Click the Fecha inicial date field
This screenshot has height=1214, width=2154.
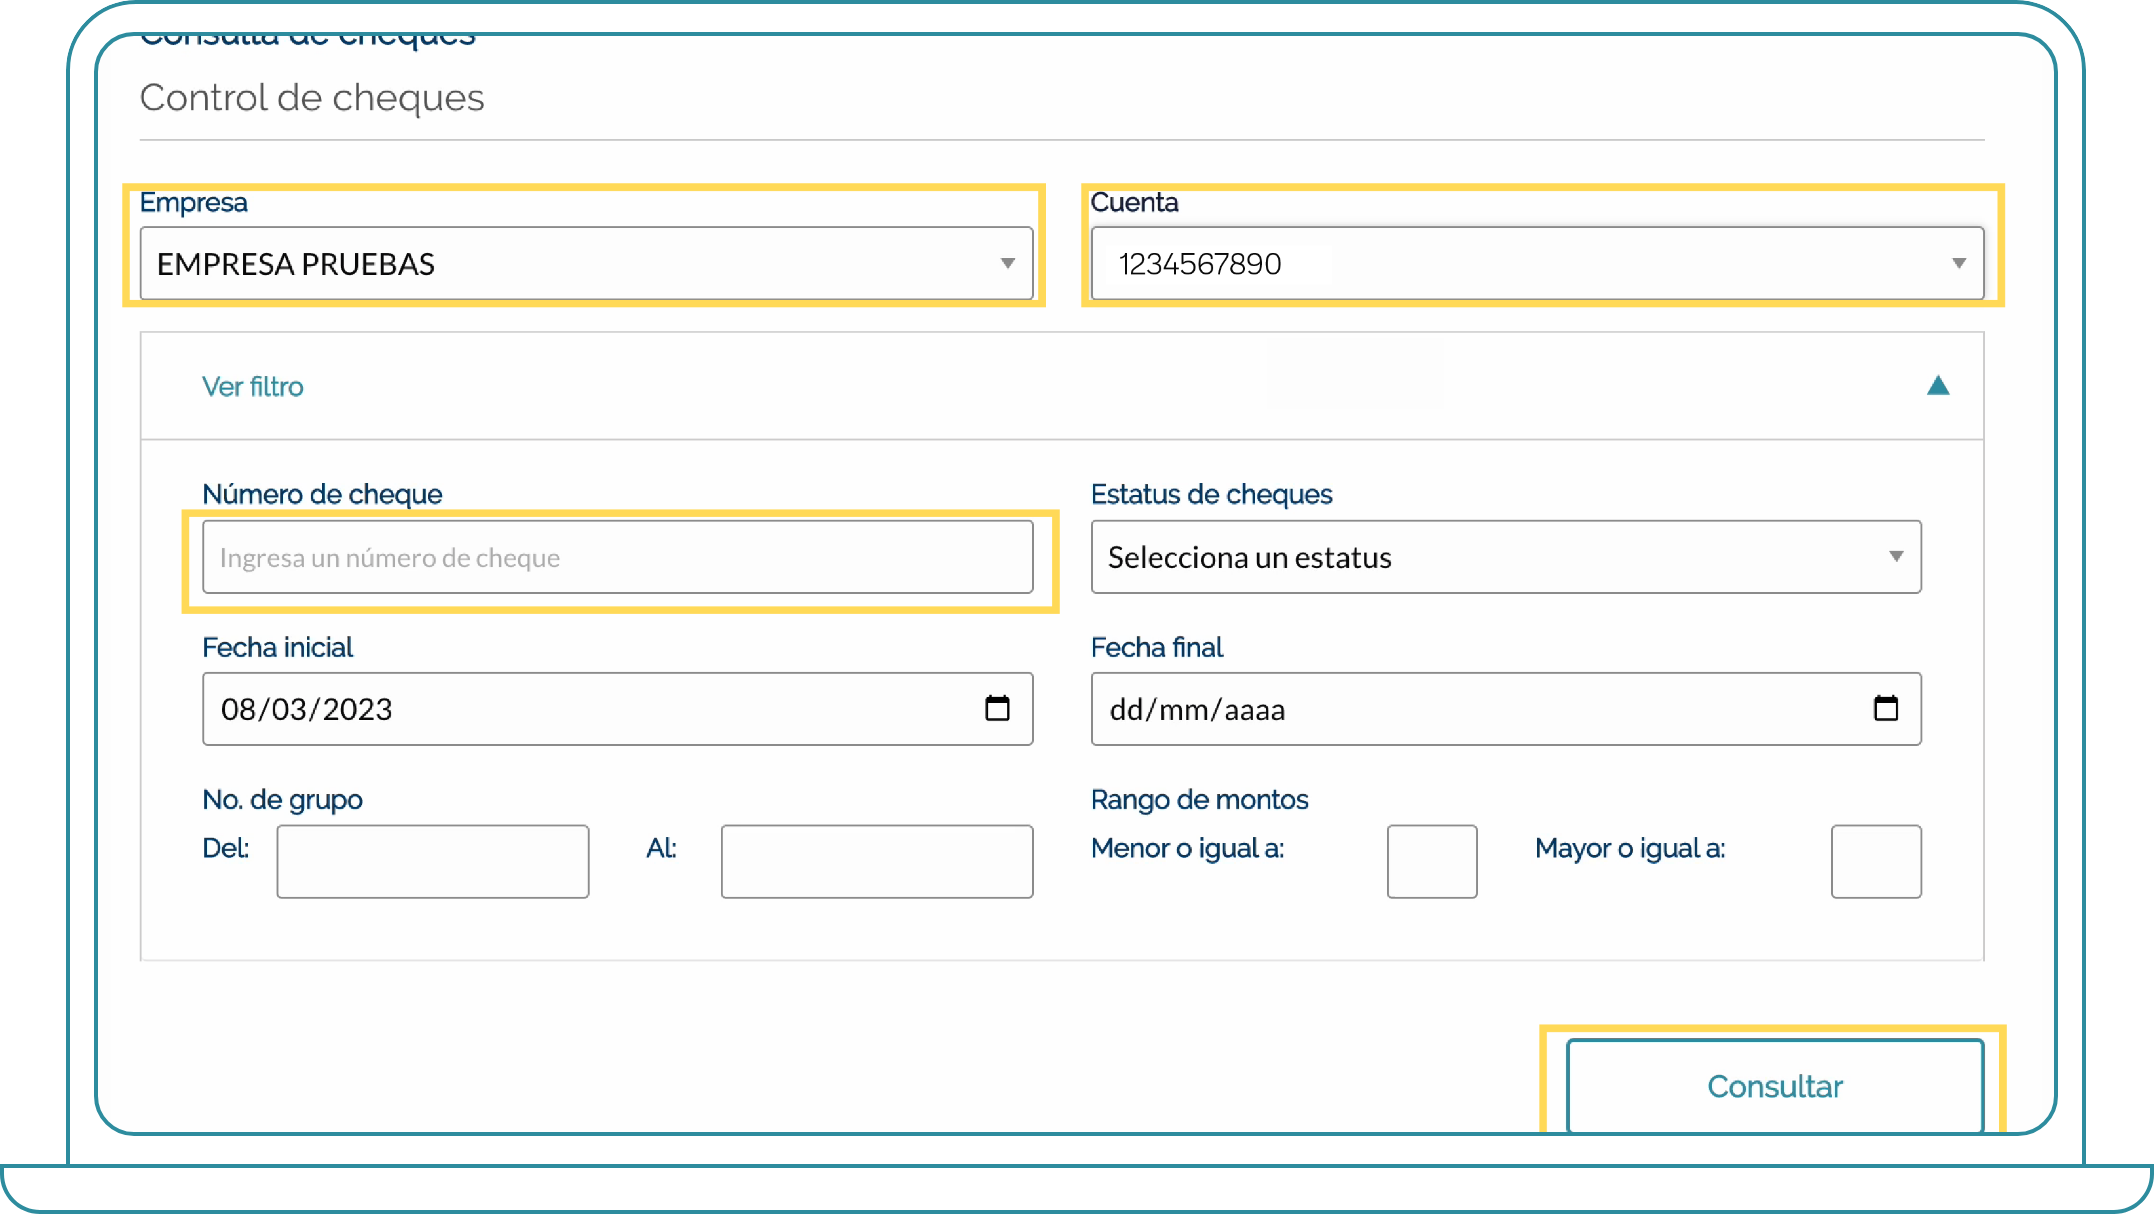(x=617, y=709)
